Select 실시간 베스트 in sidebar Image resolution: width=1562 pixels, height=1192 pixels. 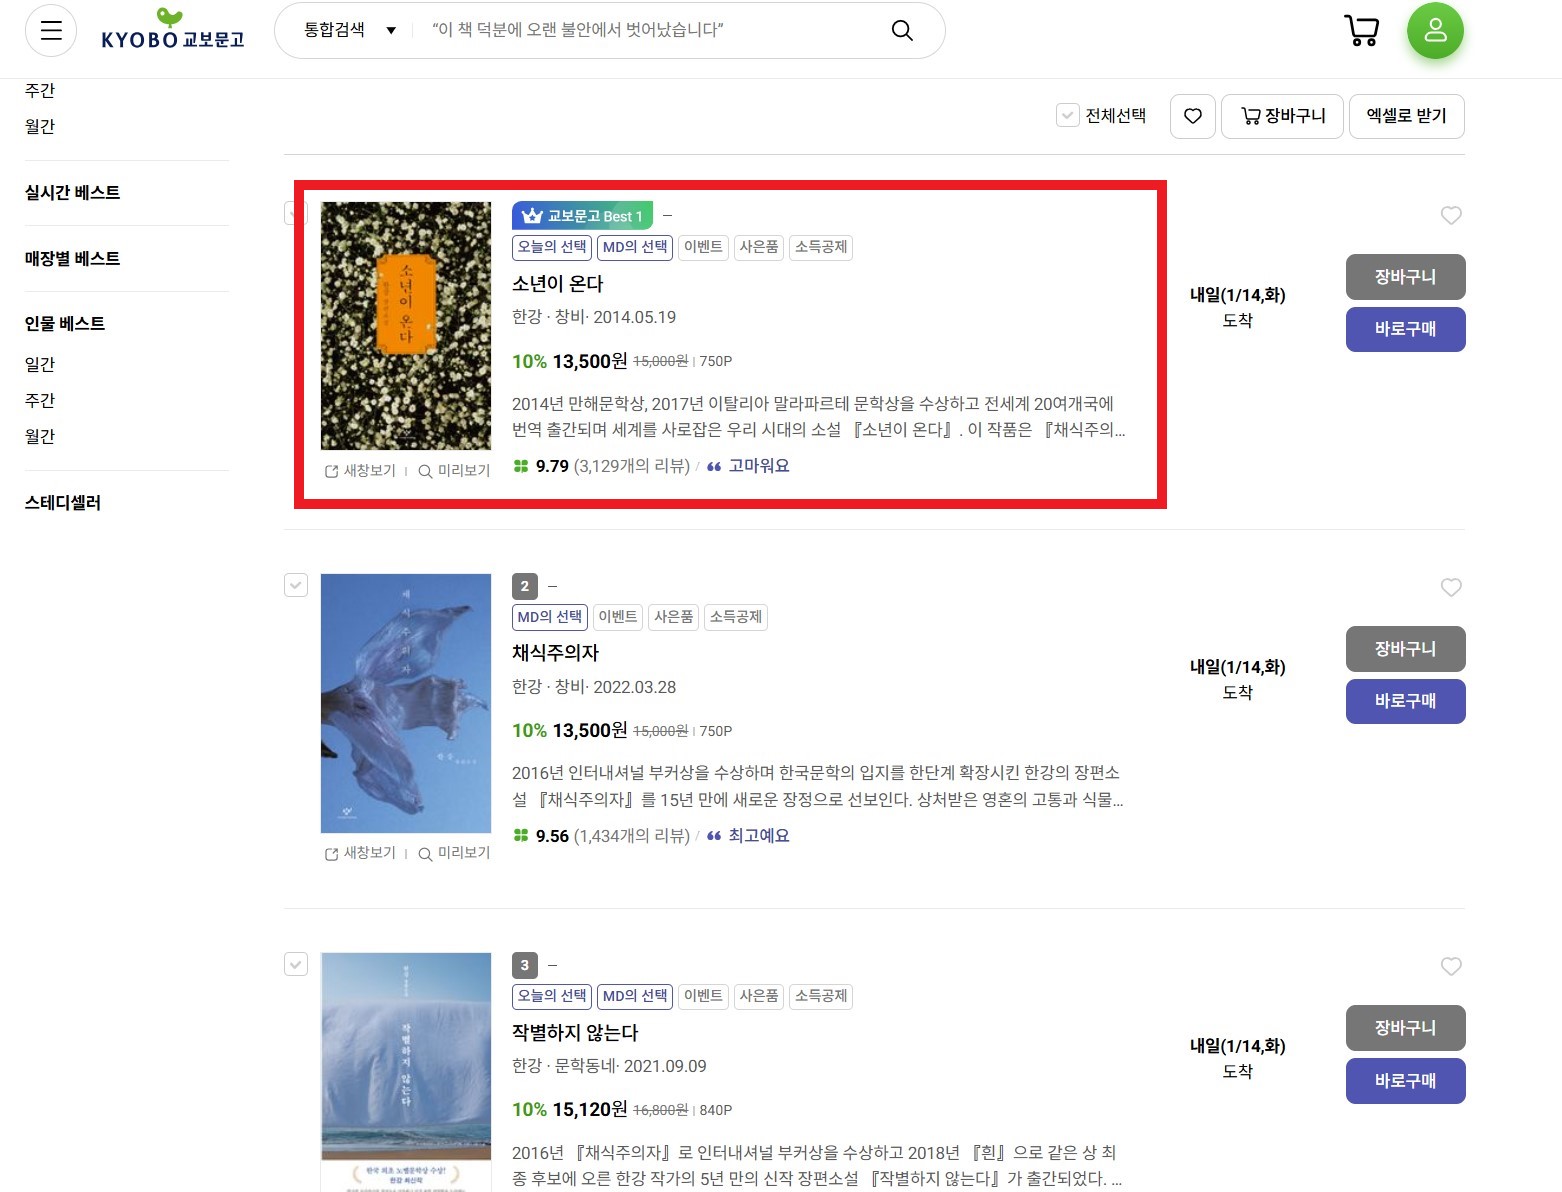click(x=72, y=193)
